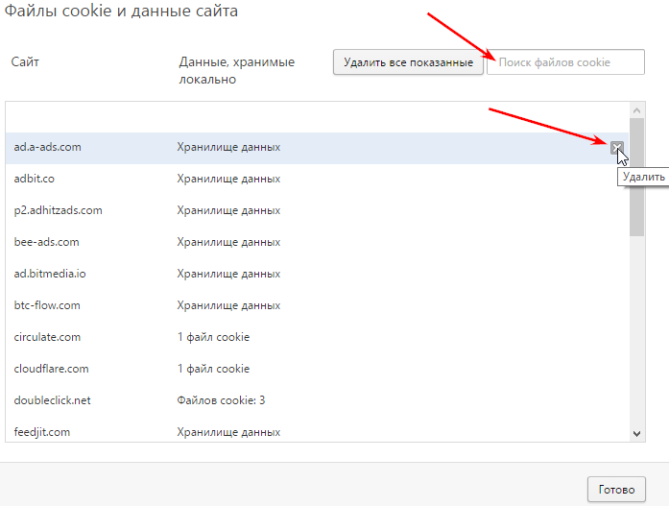
Task: Click 'Удалить все показанные' button
Action: (x=408, y=62)
